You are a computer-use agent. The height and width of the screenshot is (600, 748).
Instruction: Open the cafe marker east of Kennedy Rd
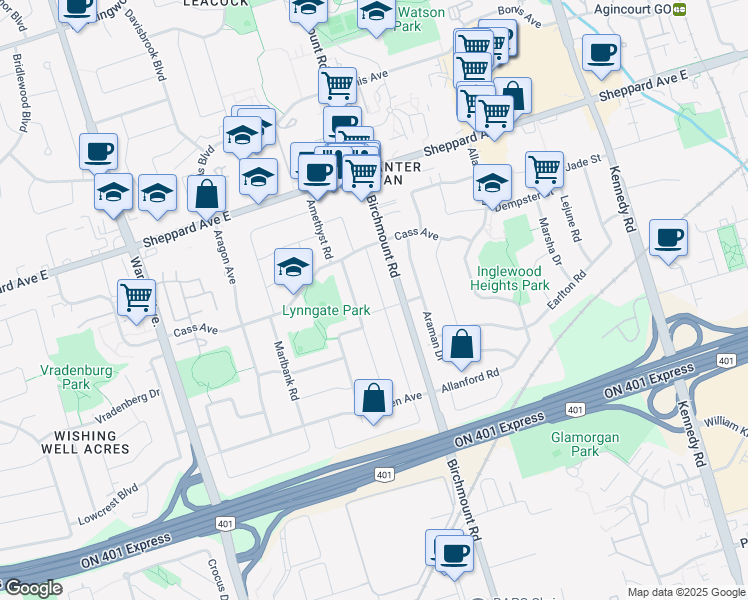pos(668,240)
